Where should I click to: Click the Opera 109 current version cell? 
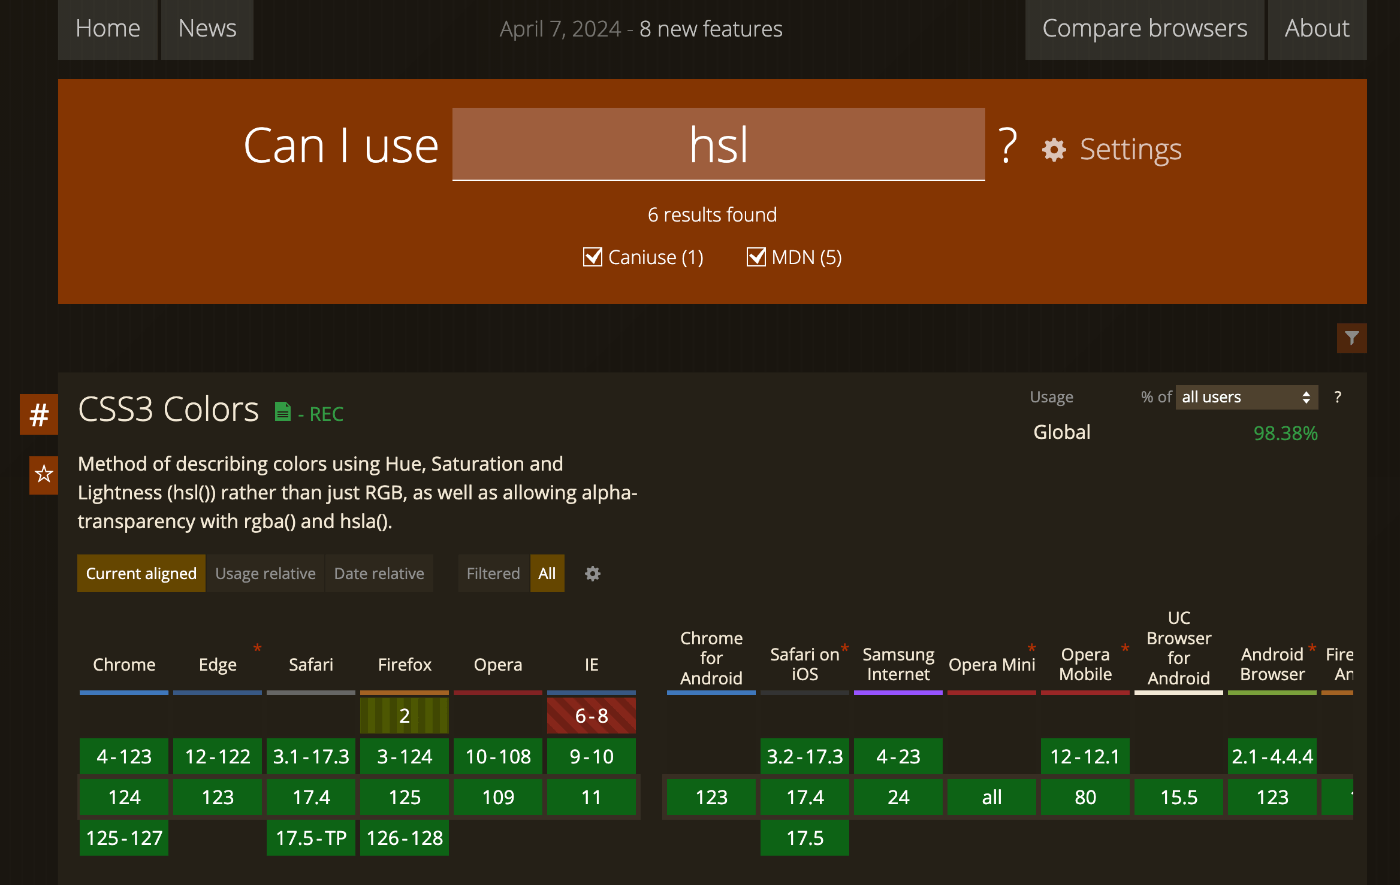(x=498, y=797)
